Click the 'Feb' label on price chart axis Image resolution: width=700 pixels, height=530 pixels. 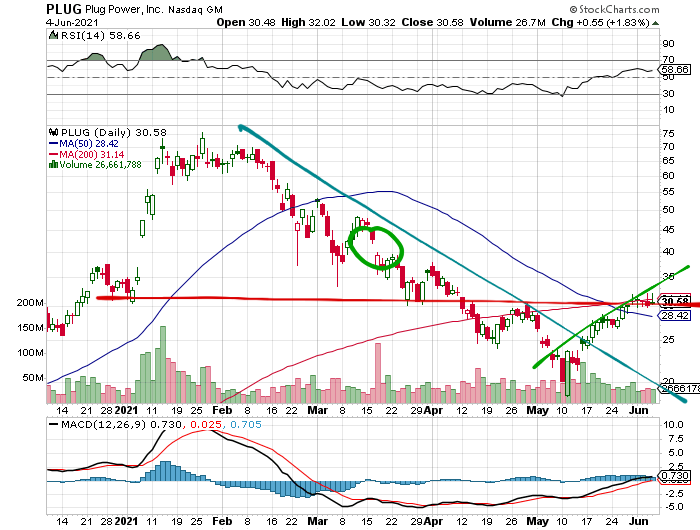[x=222, y=410]
